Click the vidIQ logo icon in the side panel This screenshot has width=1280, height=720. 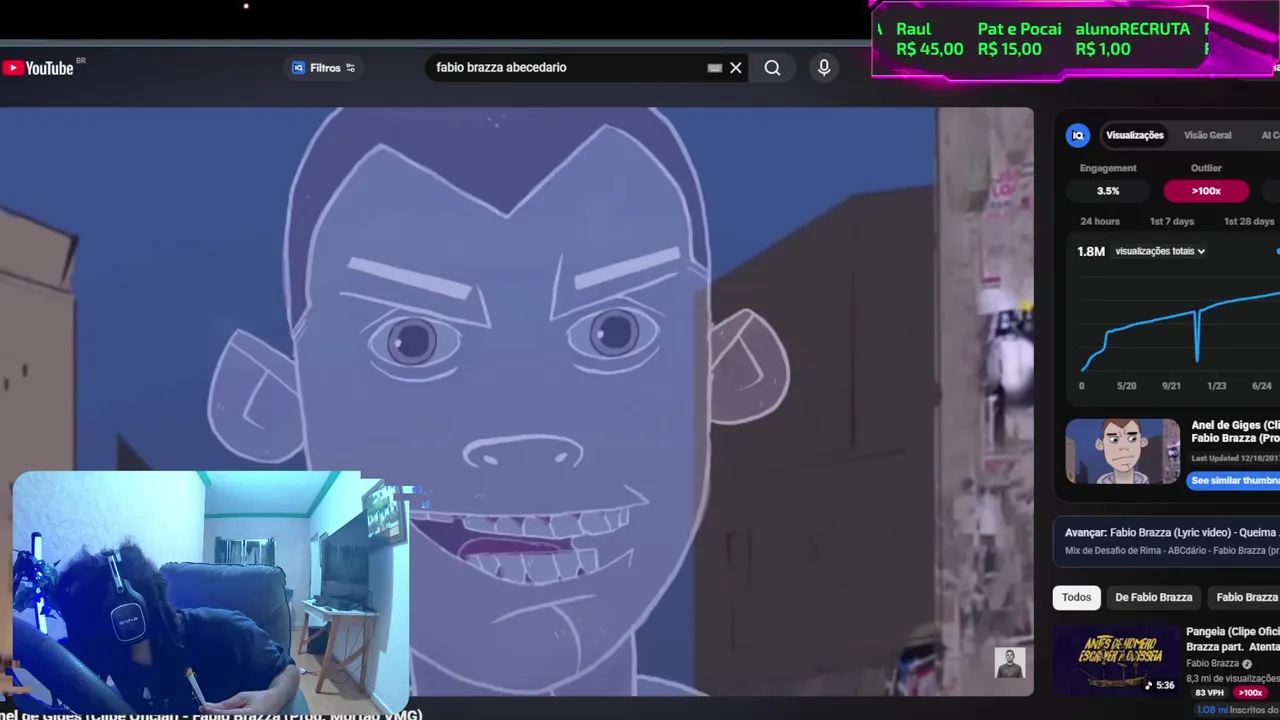click(x=1078, y=135)
